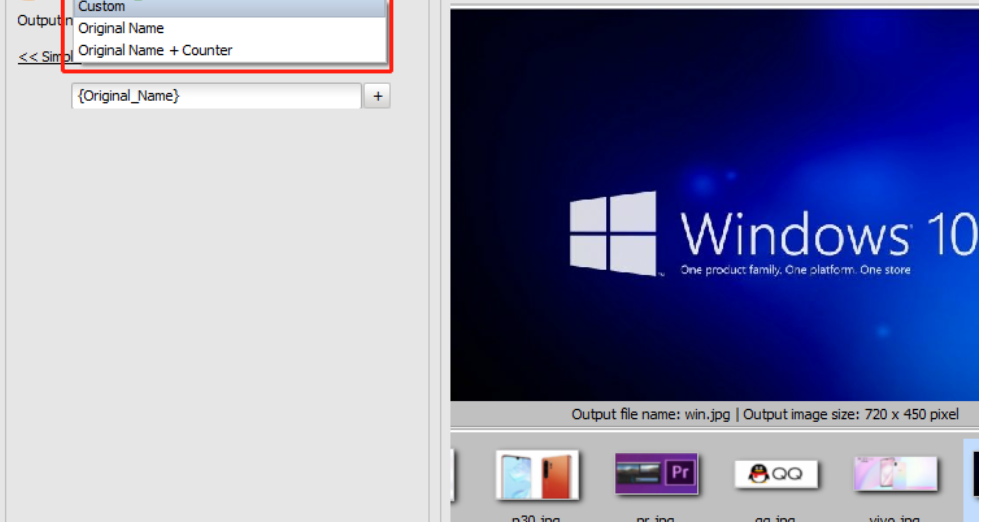
Task: Choose Original Name from the naming list
Action: pos(230,28)
